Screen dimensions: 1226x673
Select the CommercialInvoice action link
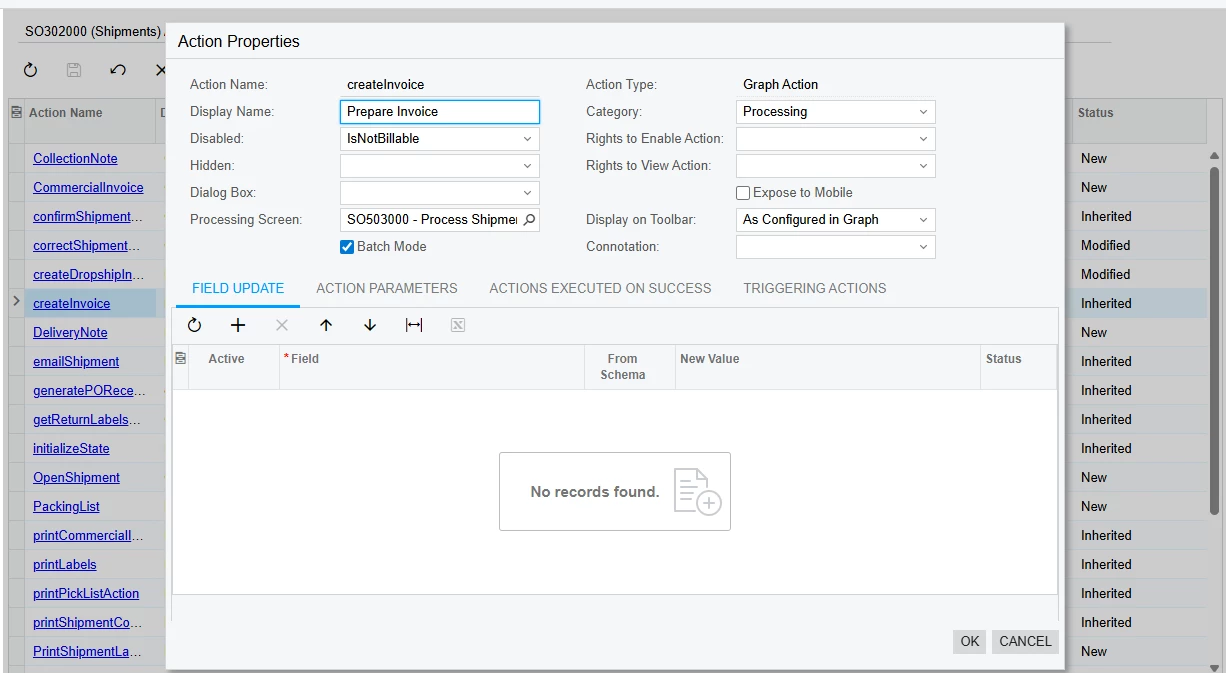[x=88, y=187]
